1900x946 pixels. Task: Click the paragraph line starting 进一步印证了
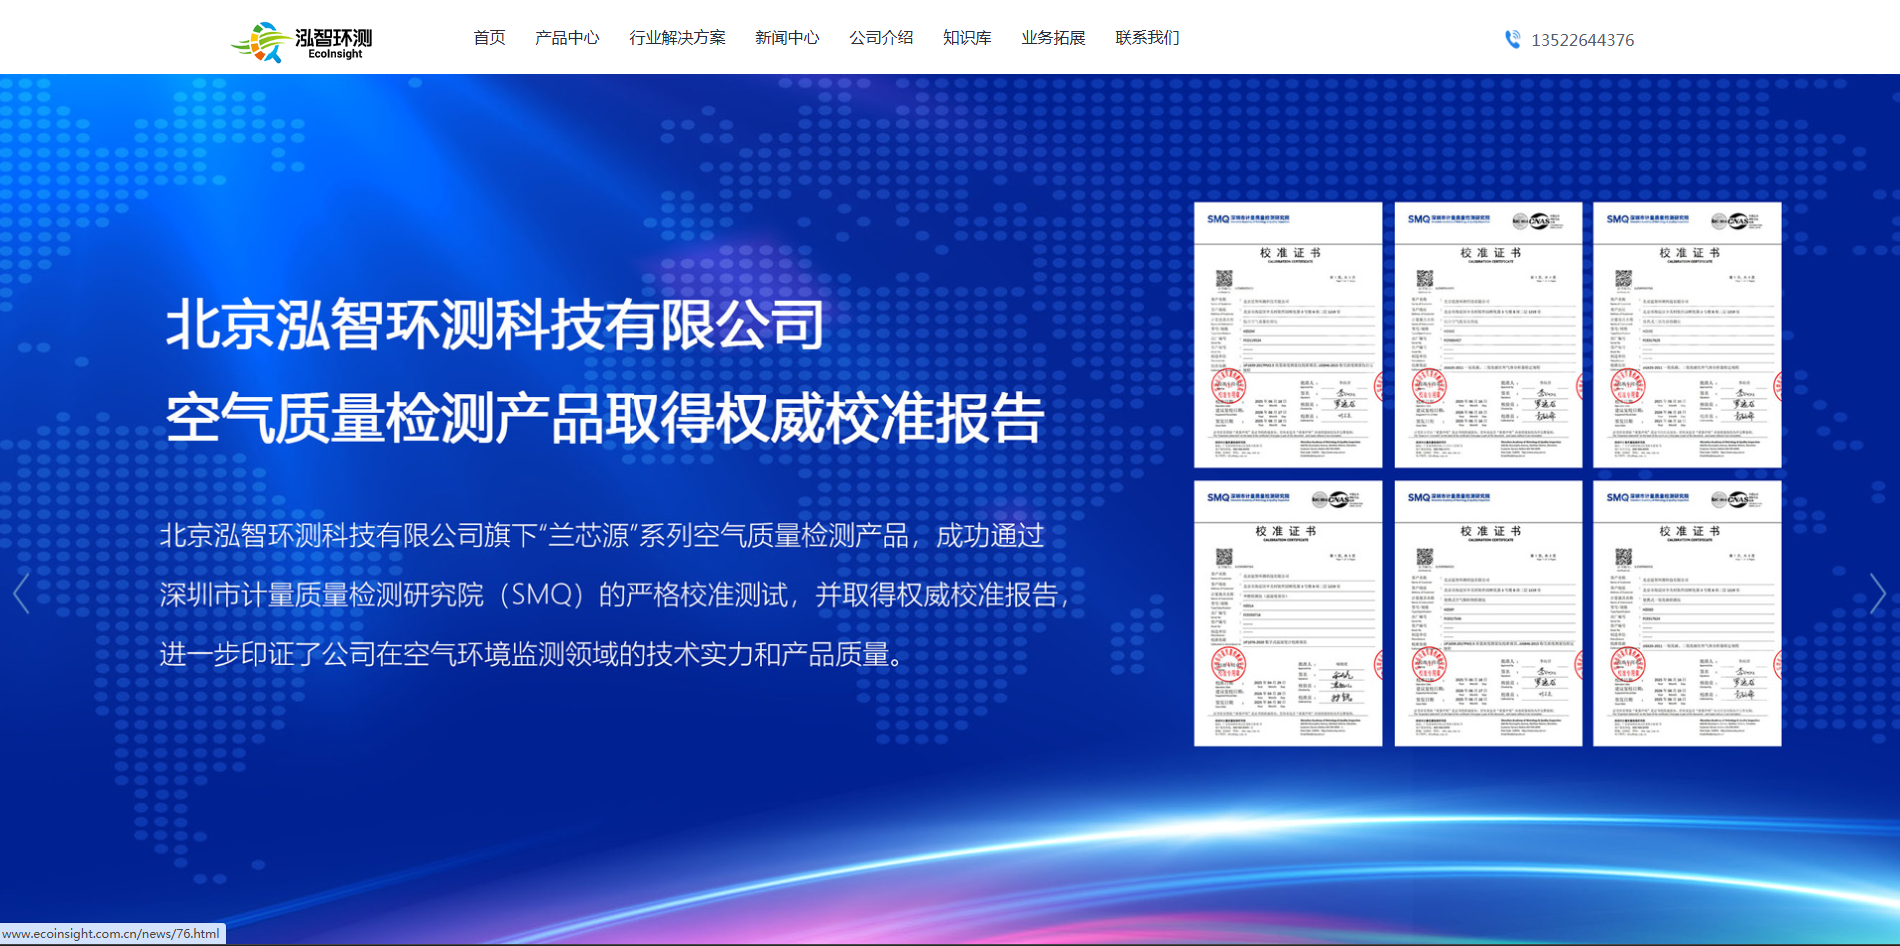coord(535,654)
